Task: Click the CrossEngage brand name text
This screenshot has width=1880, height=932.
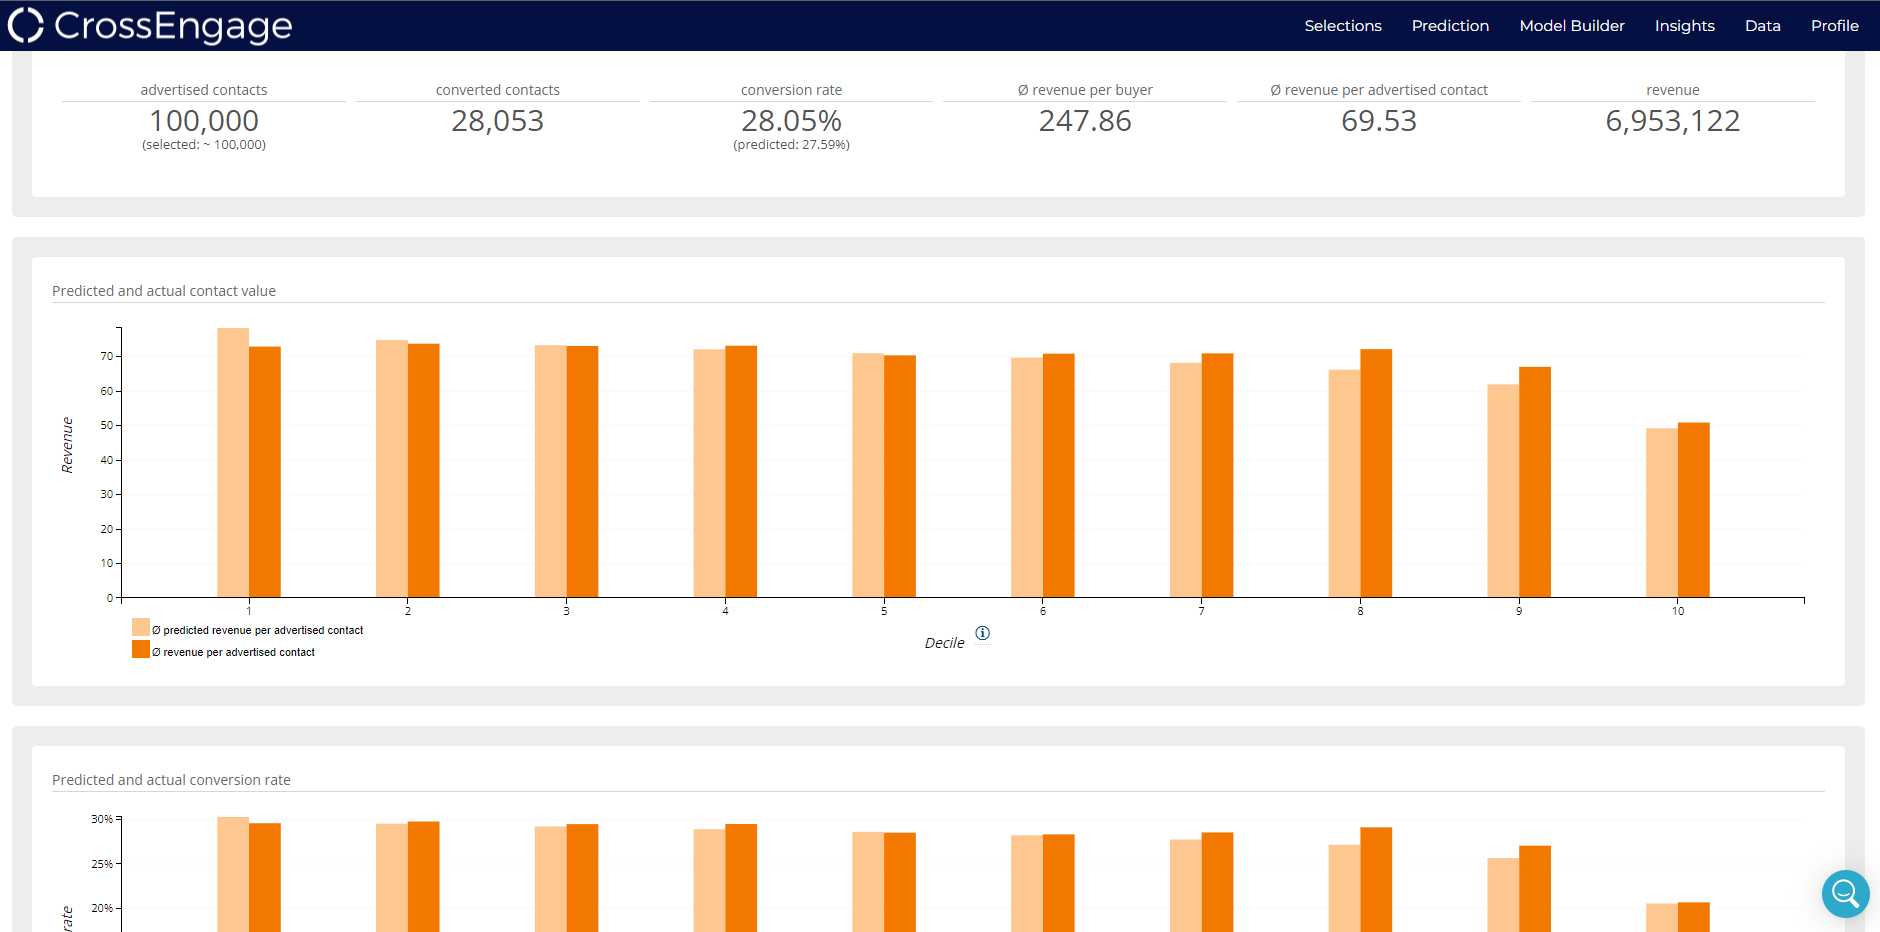Action: tap(173, 26)
